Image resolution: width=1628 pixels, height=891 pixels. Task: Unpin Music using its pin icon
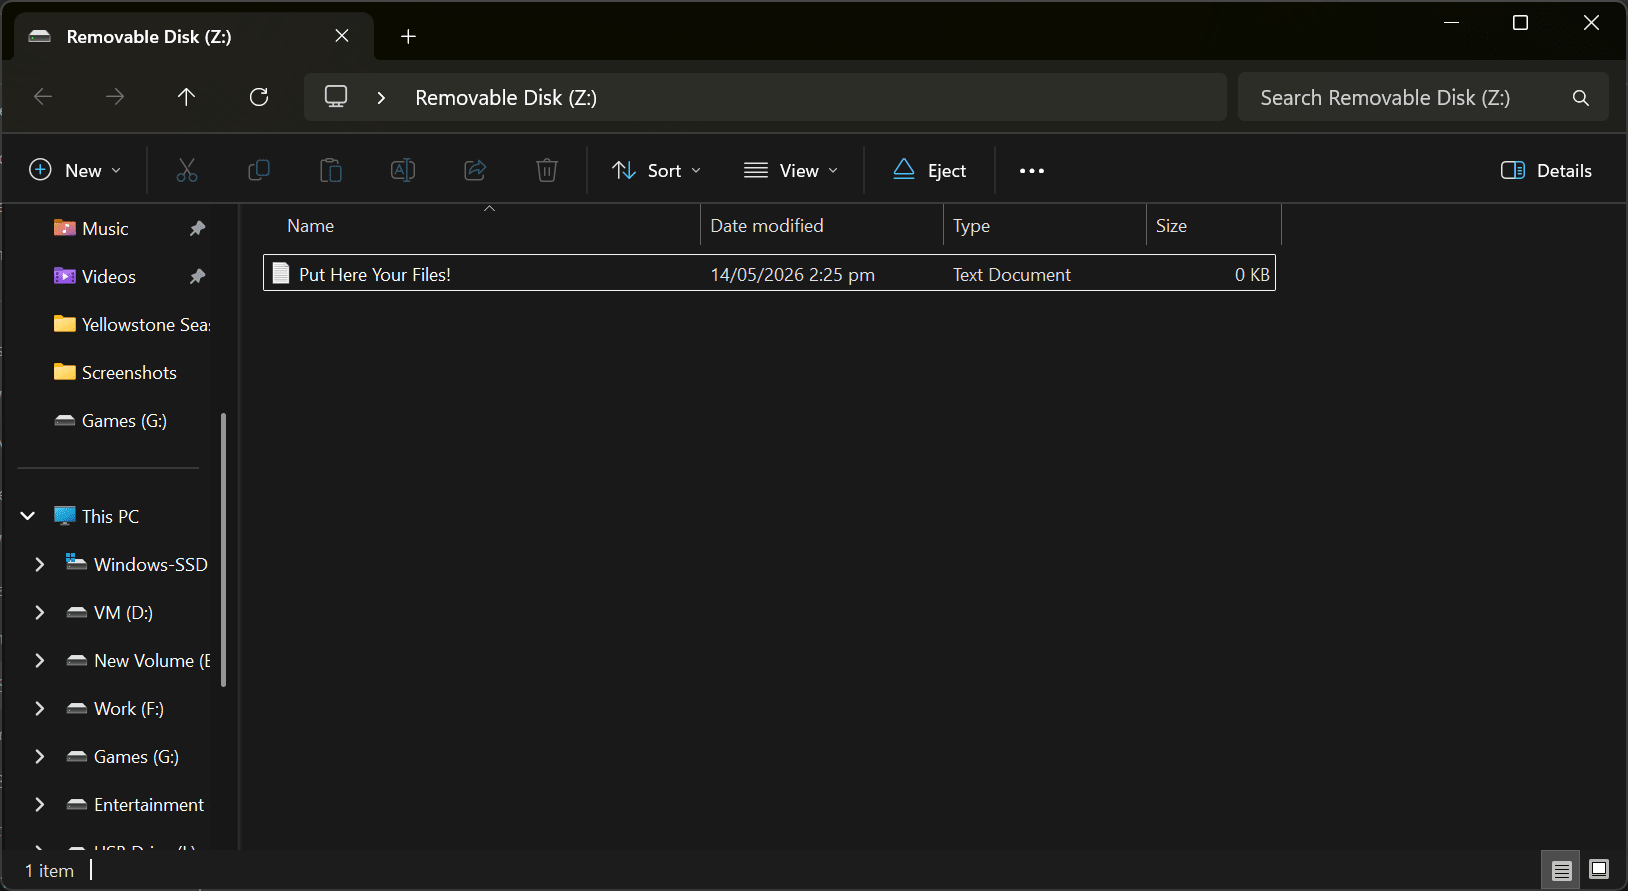click(198, 229)
